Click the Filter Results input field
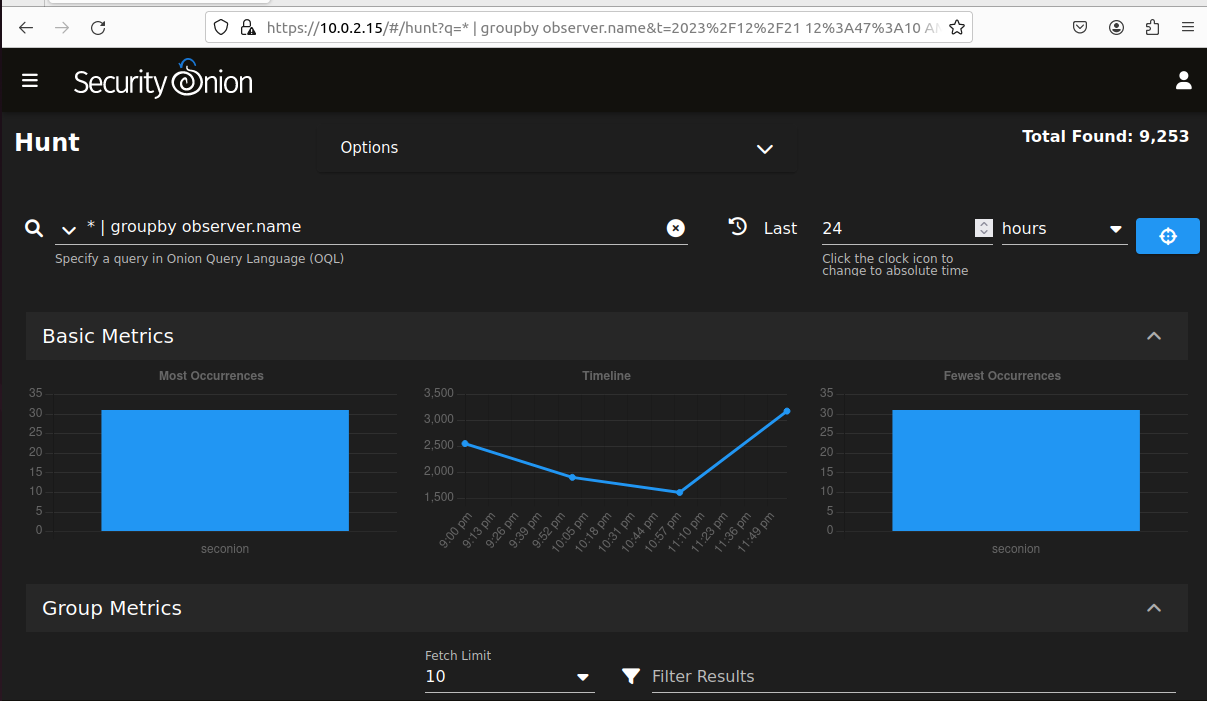This screenshot has width=1207, height=701. pyautogui.click(x=912, y=677)
